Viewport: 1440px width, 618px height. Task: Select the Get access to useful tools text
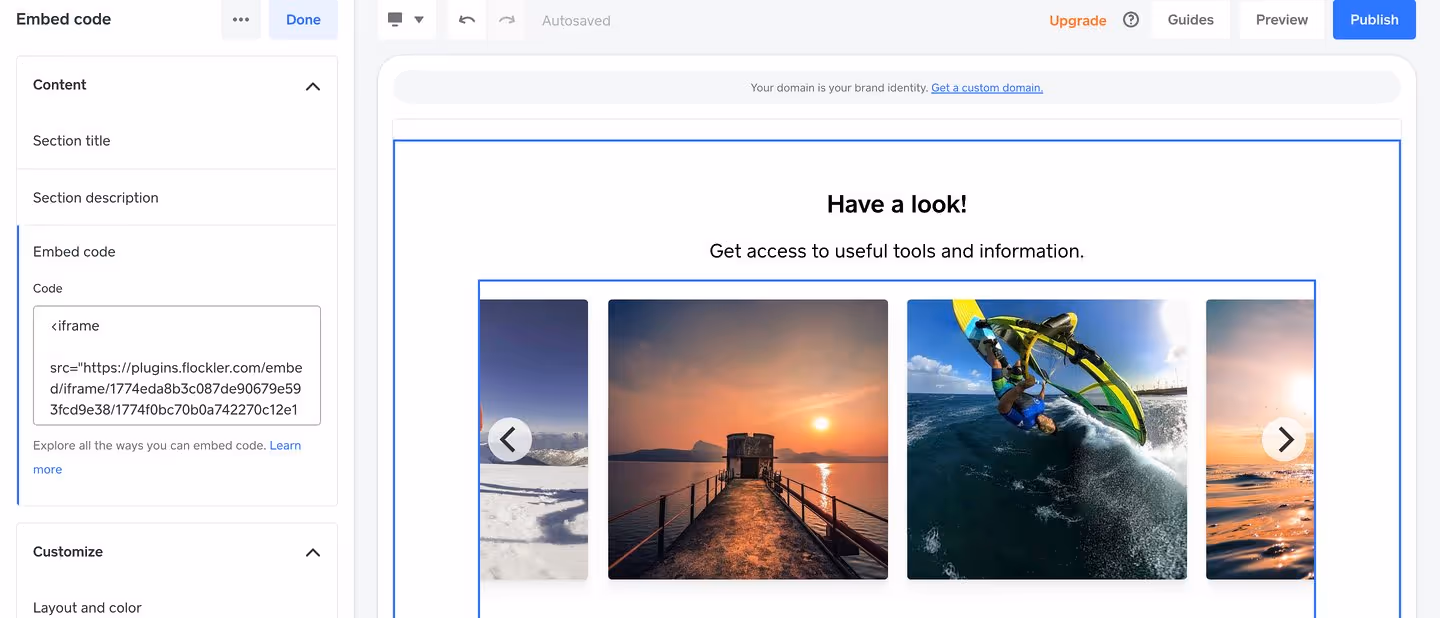tap(897, 251)
